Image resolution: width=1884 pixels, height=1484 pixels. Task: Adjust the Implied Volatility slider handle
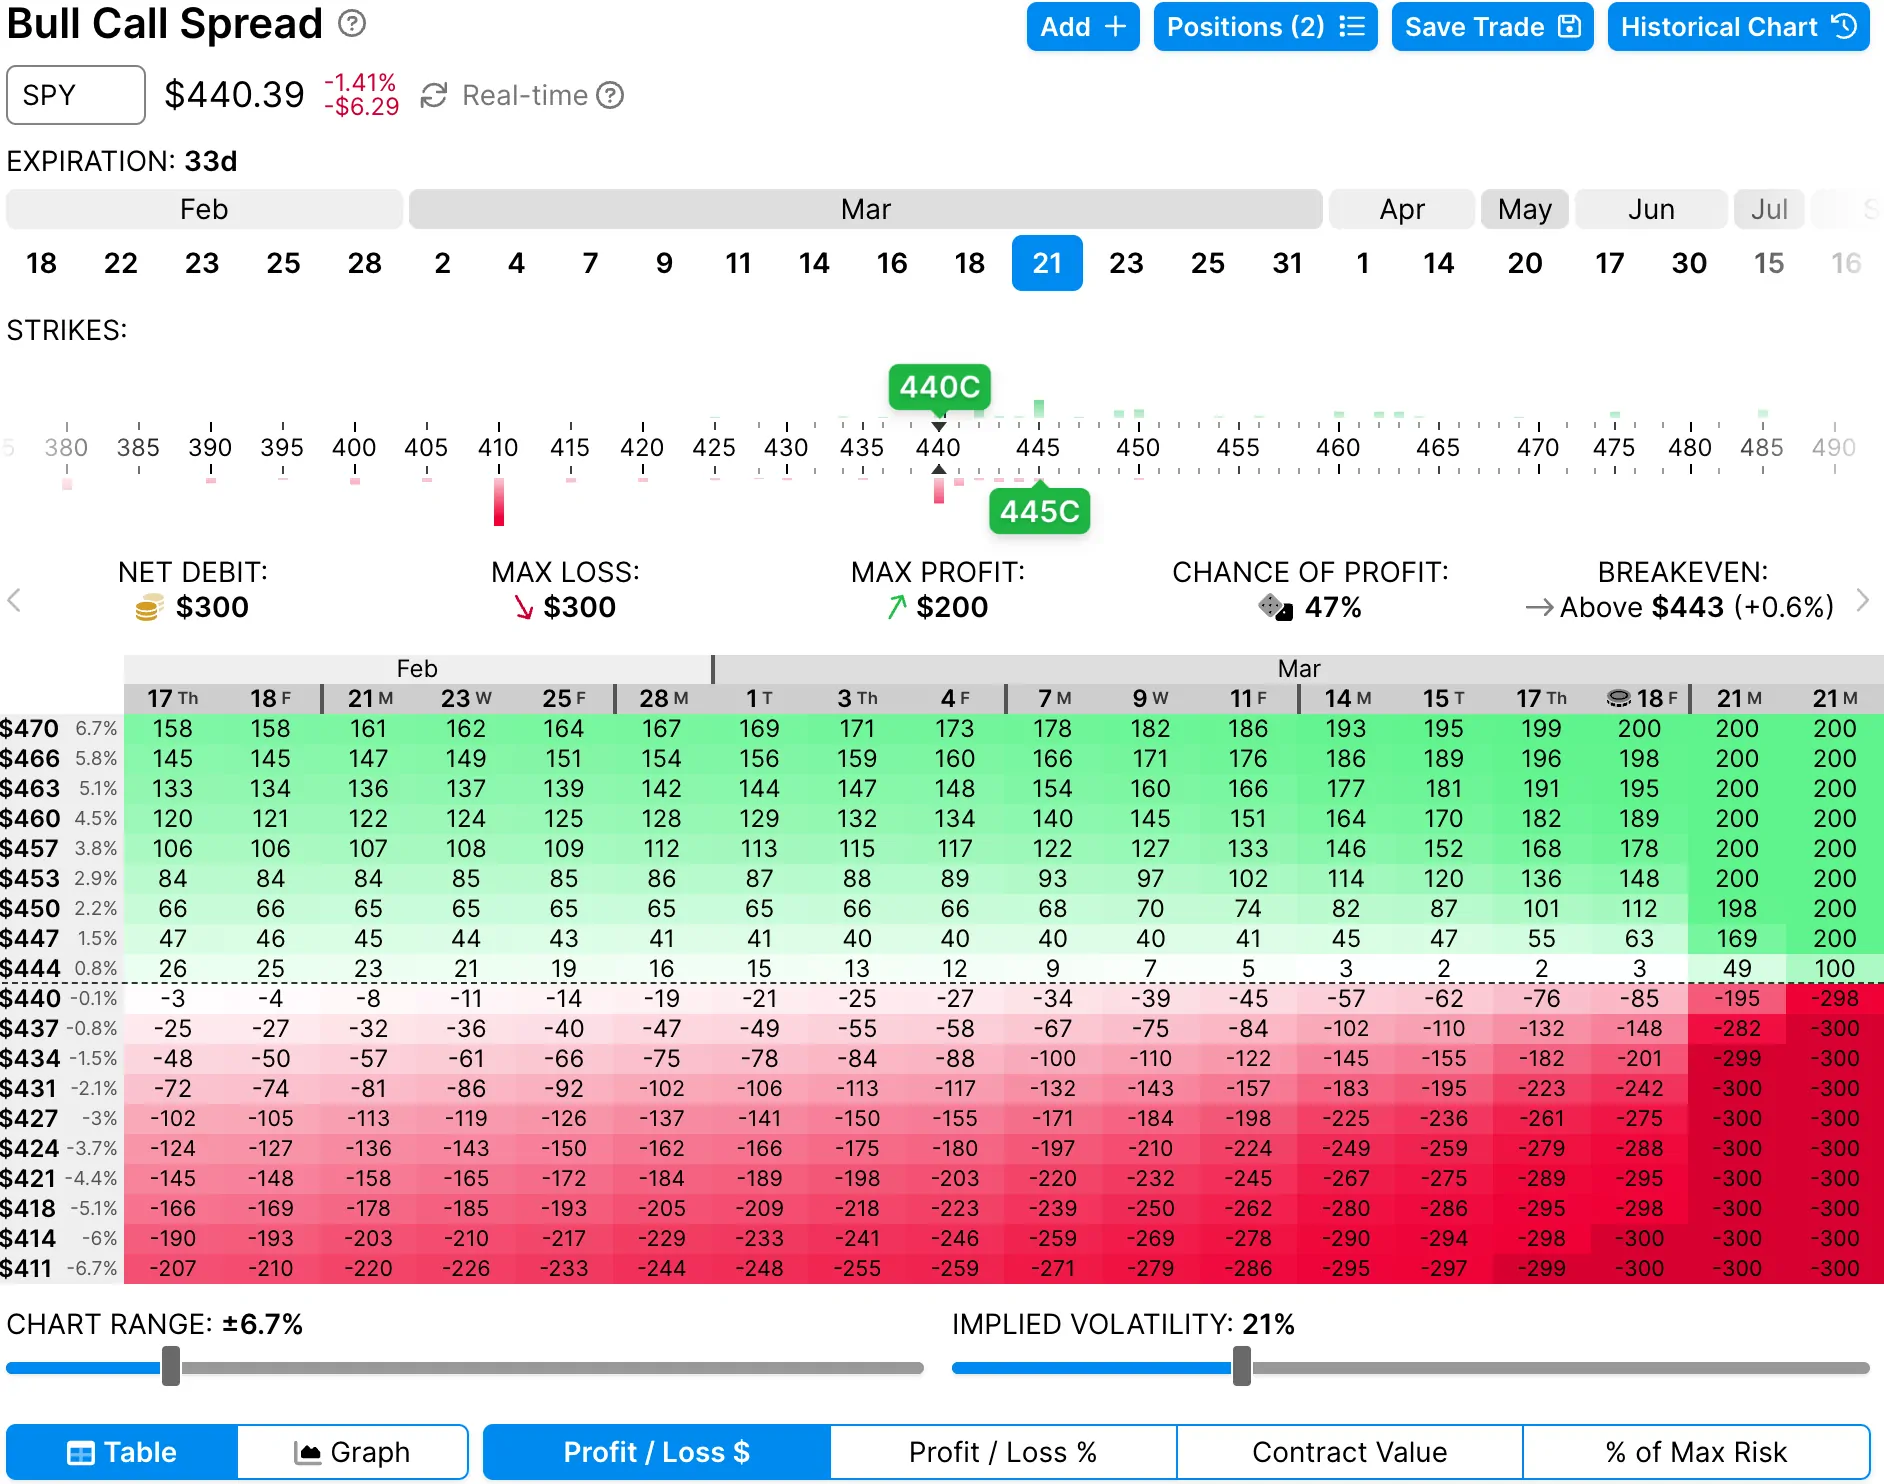1242,1367
